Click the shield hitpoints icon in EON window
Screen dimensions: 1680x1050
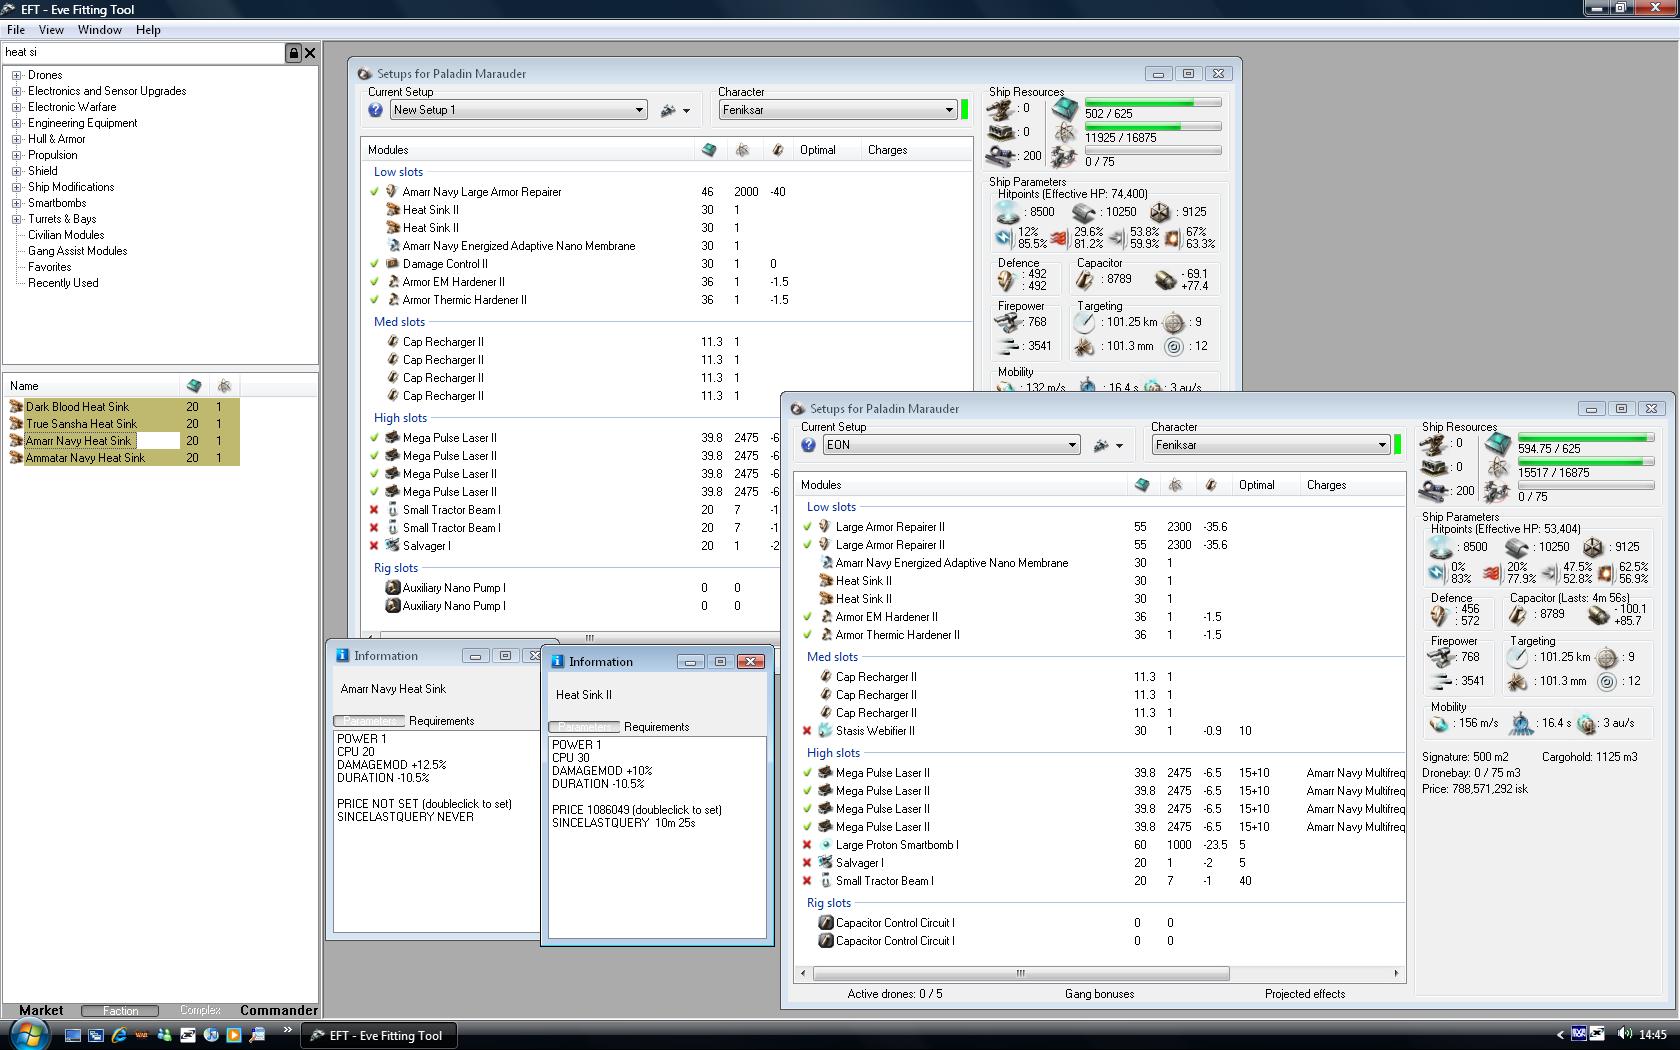point(1441,547)
